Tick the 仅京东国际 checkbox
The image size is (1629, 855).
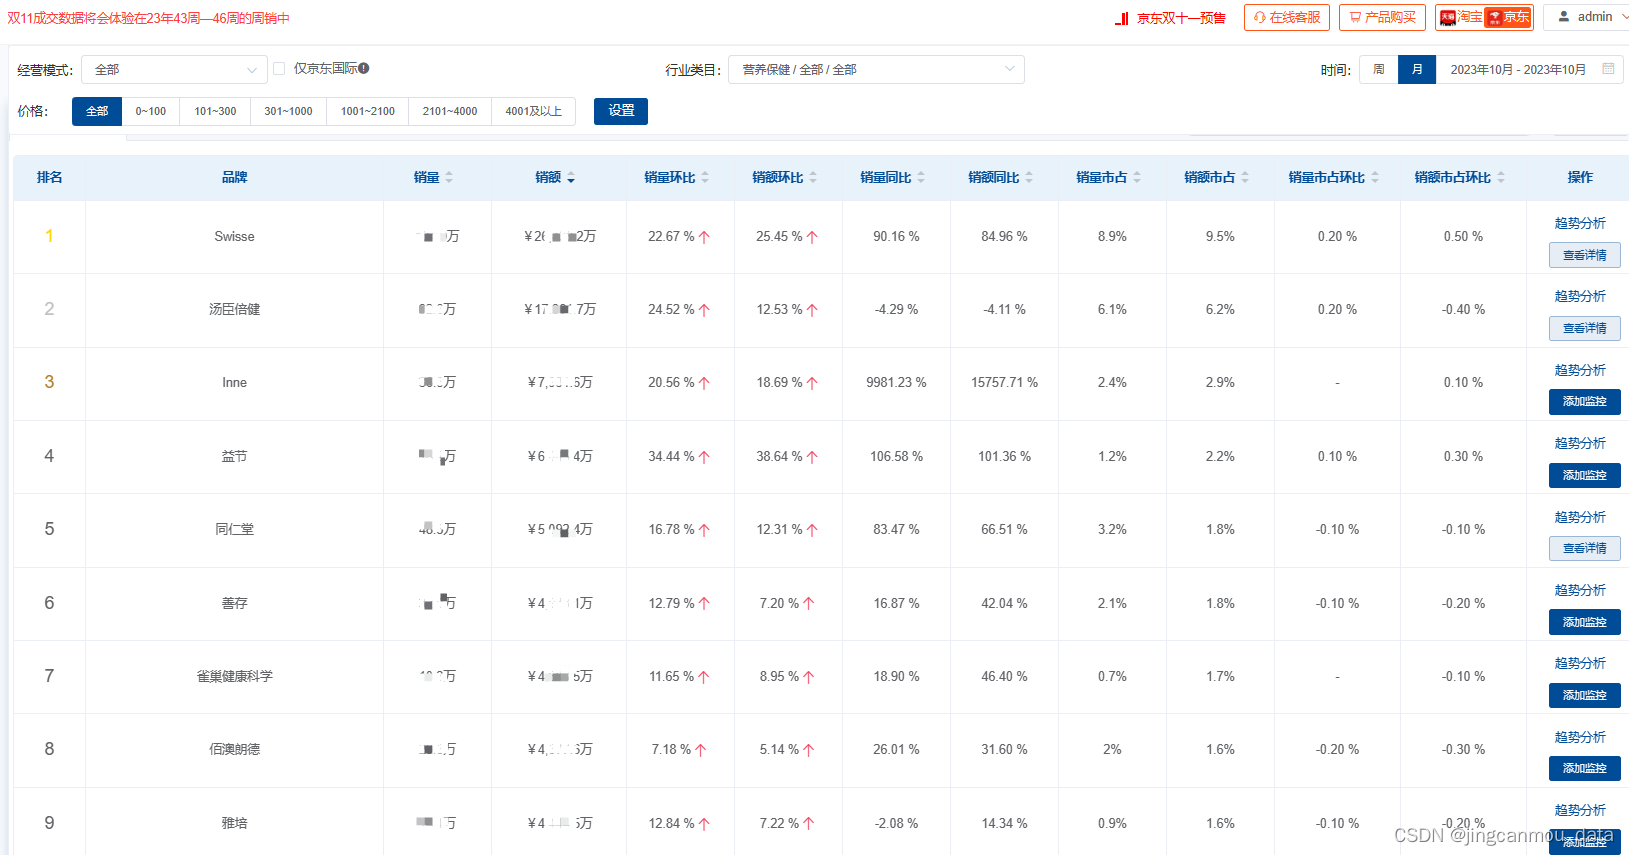click(279, 68)
